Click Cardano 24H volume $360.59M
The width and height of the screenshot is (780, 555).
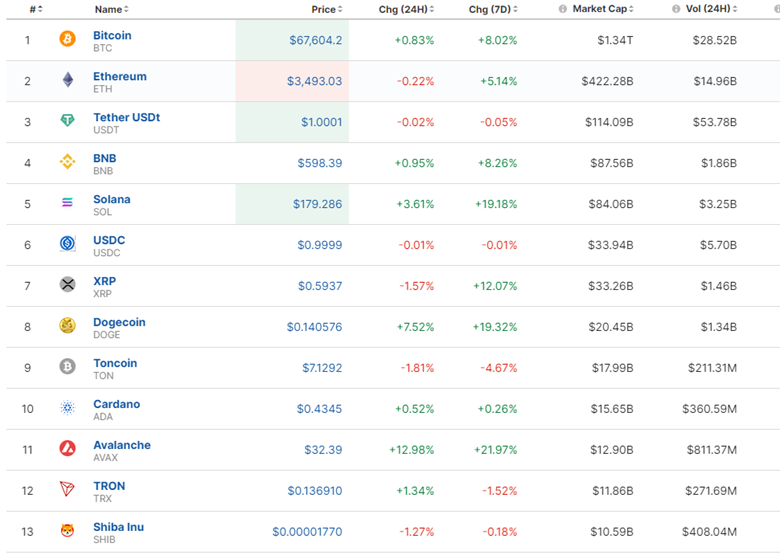point(709,409)
